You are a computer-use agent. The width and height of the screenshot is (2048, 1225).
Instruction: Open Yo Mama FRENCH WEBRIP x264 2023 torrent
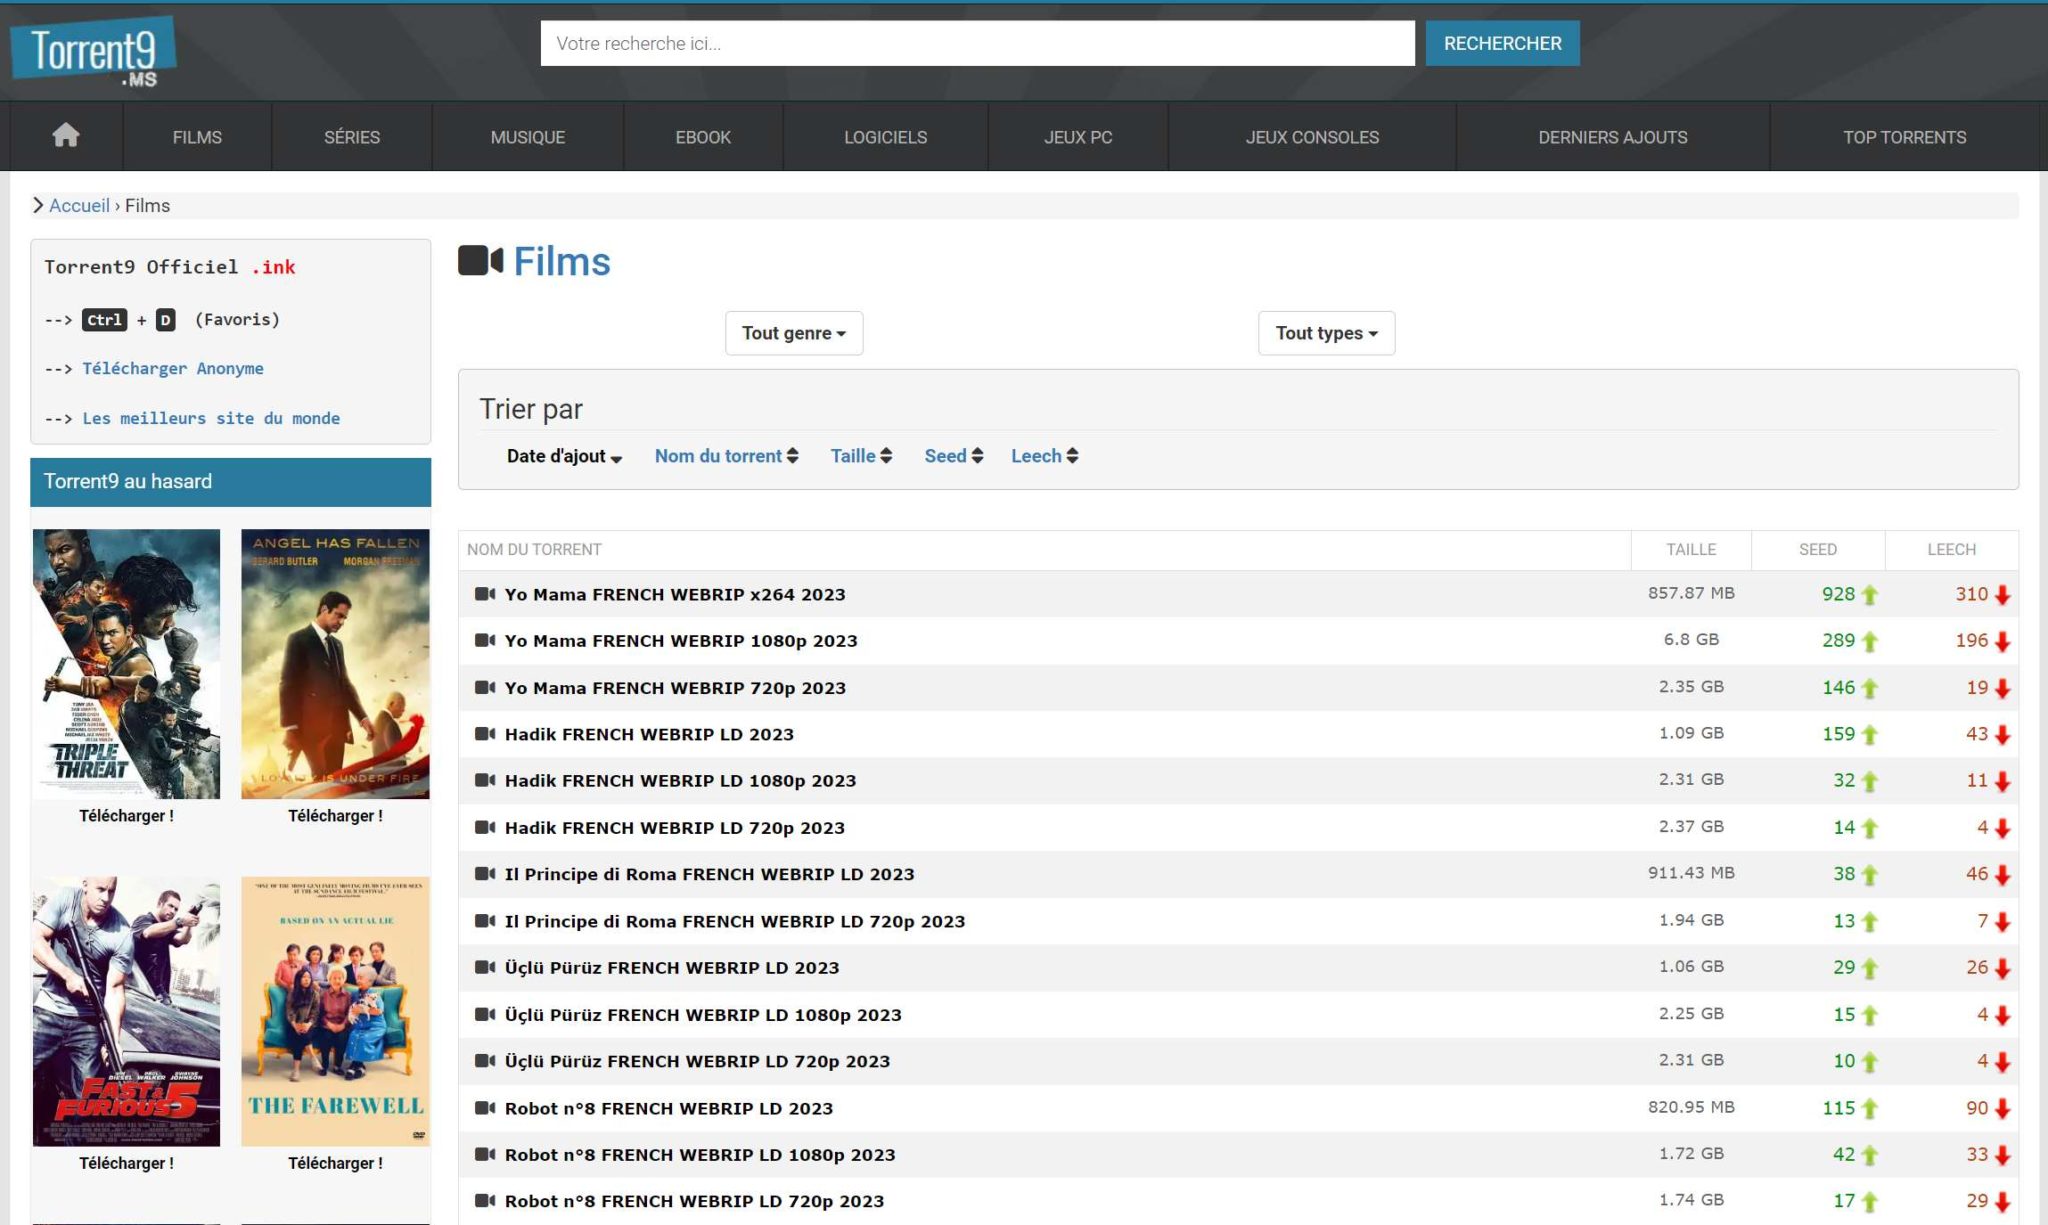[675, 594]
